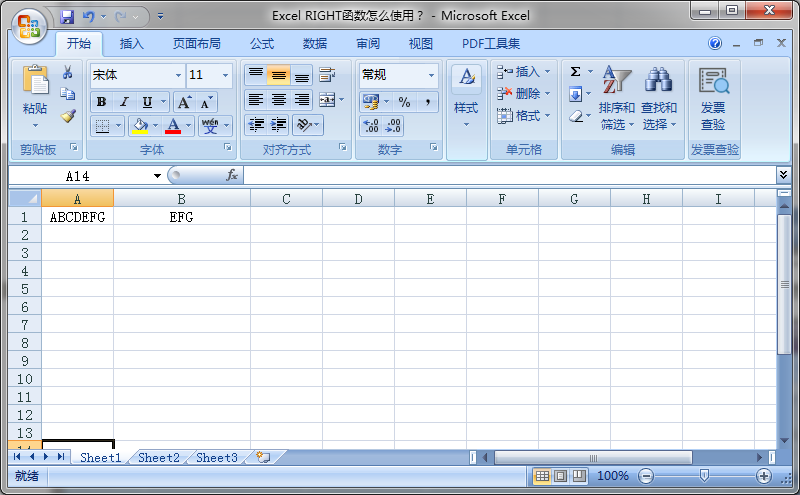Screen dimensions: 800x495
Task: Open the PDF工具集 ribbon tab
Action: pyautogui.click(x=491, y=44)
